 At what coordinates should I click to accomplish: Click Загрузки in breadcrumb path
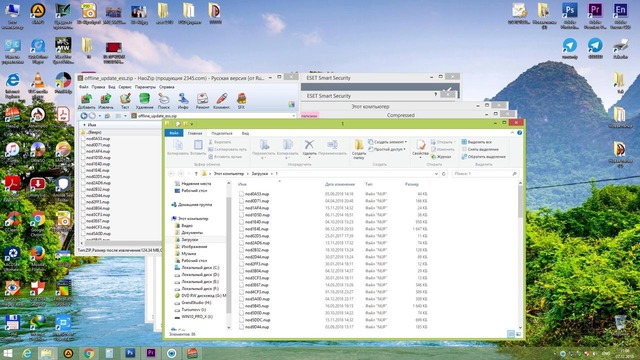point(260,174)
